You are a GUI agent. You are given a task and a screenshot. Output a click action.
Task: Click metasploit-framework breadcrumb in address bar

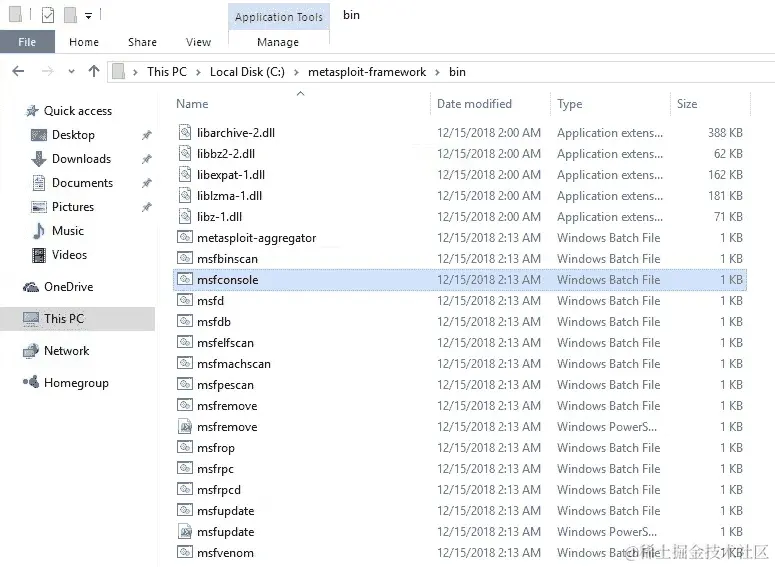tap(367, 72)
